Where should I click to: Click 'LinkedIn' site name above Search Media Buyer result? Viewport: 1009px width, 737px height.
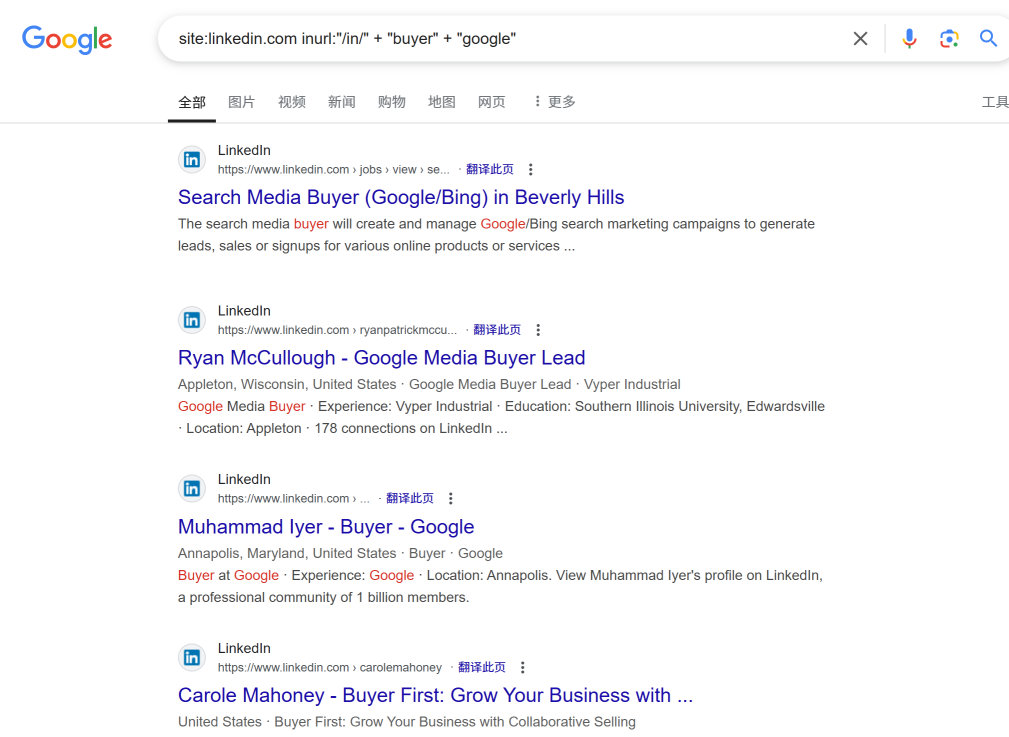pos(244,150)
